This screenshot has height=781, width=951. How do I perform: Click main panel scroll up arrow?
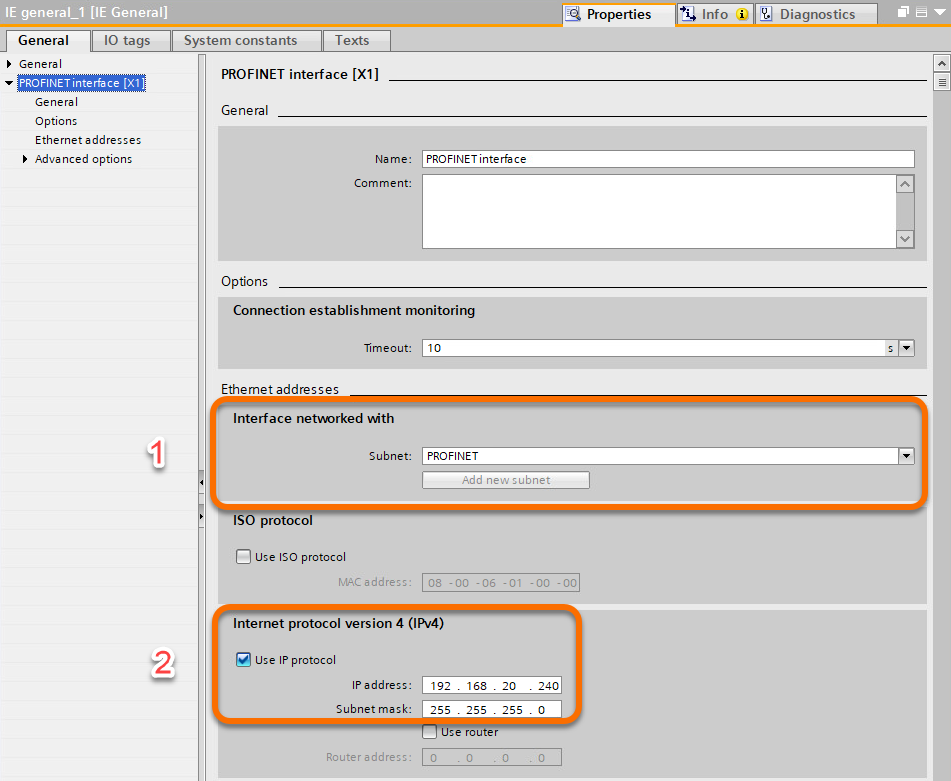pyautogui.click(x=941, y=63)
